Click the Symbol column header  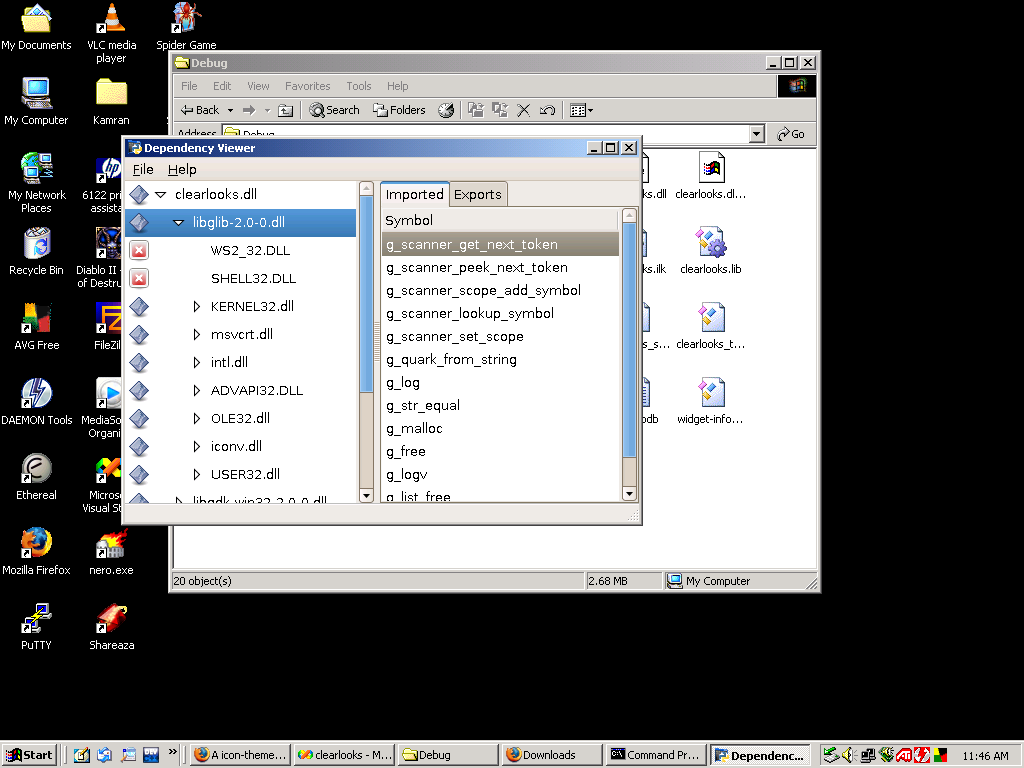click(500, 220)
